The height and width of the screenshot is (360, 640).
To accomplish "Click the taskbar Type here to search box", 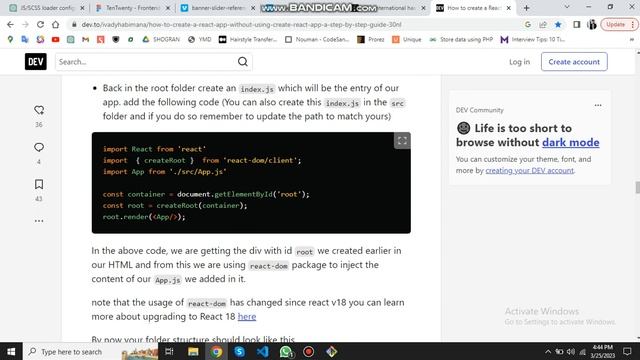I will click(x=90, y=351).
